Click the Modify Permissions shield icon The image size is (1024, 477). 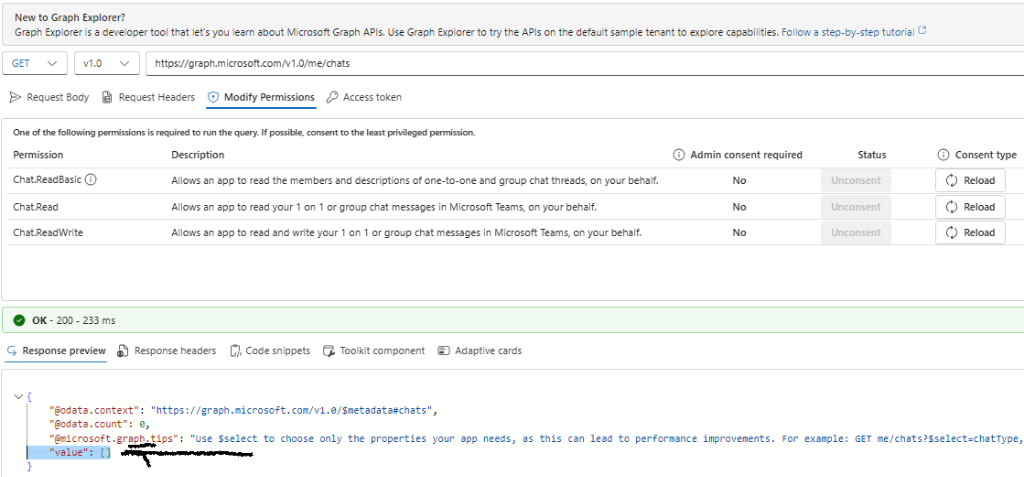(x=213, y=97)
